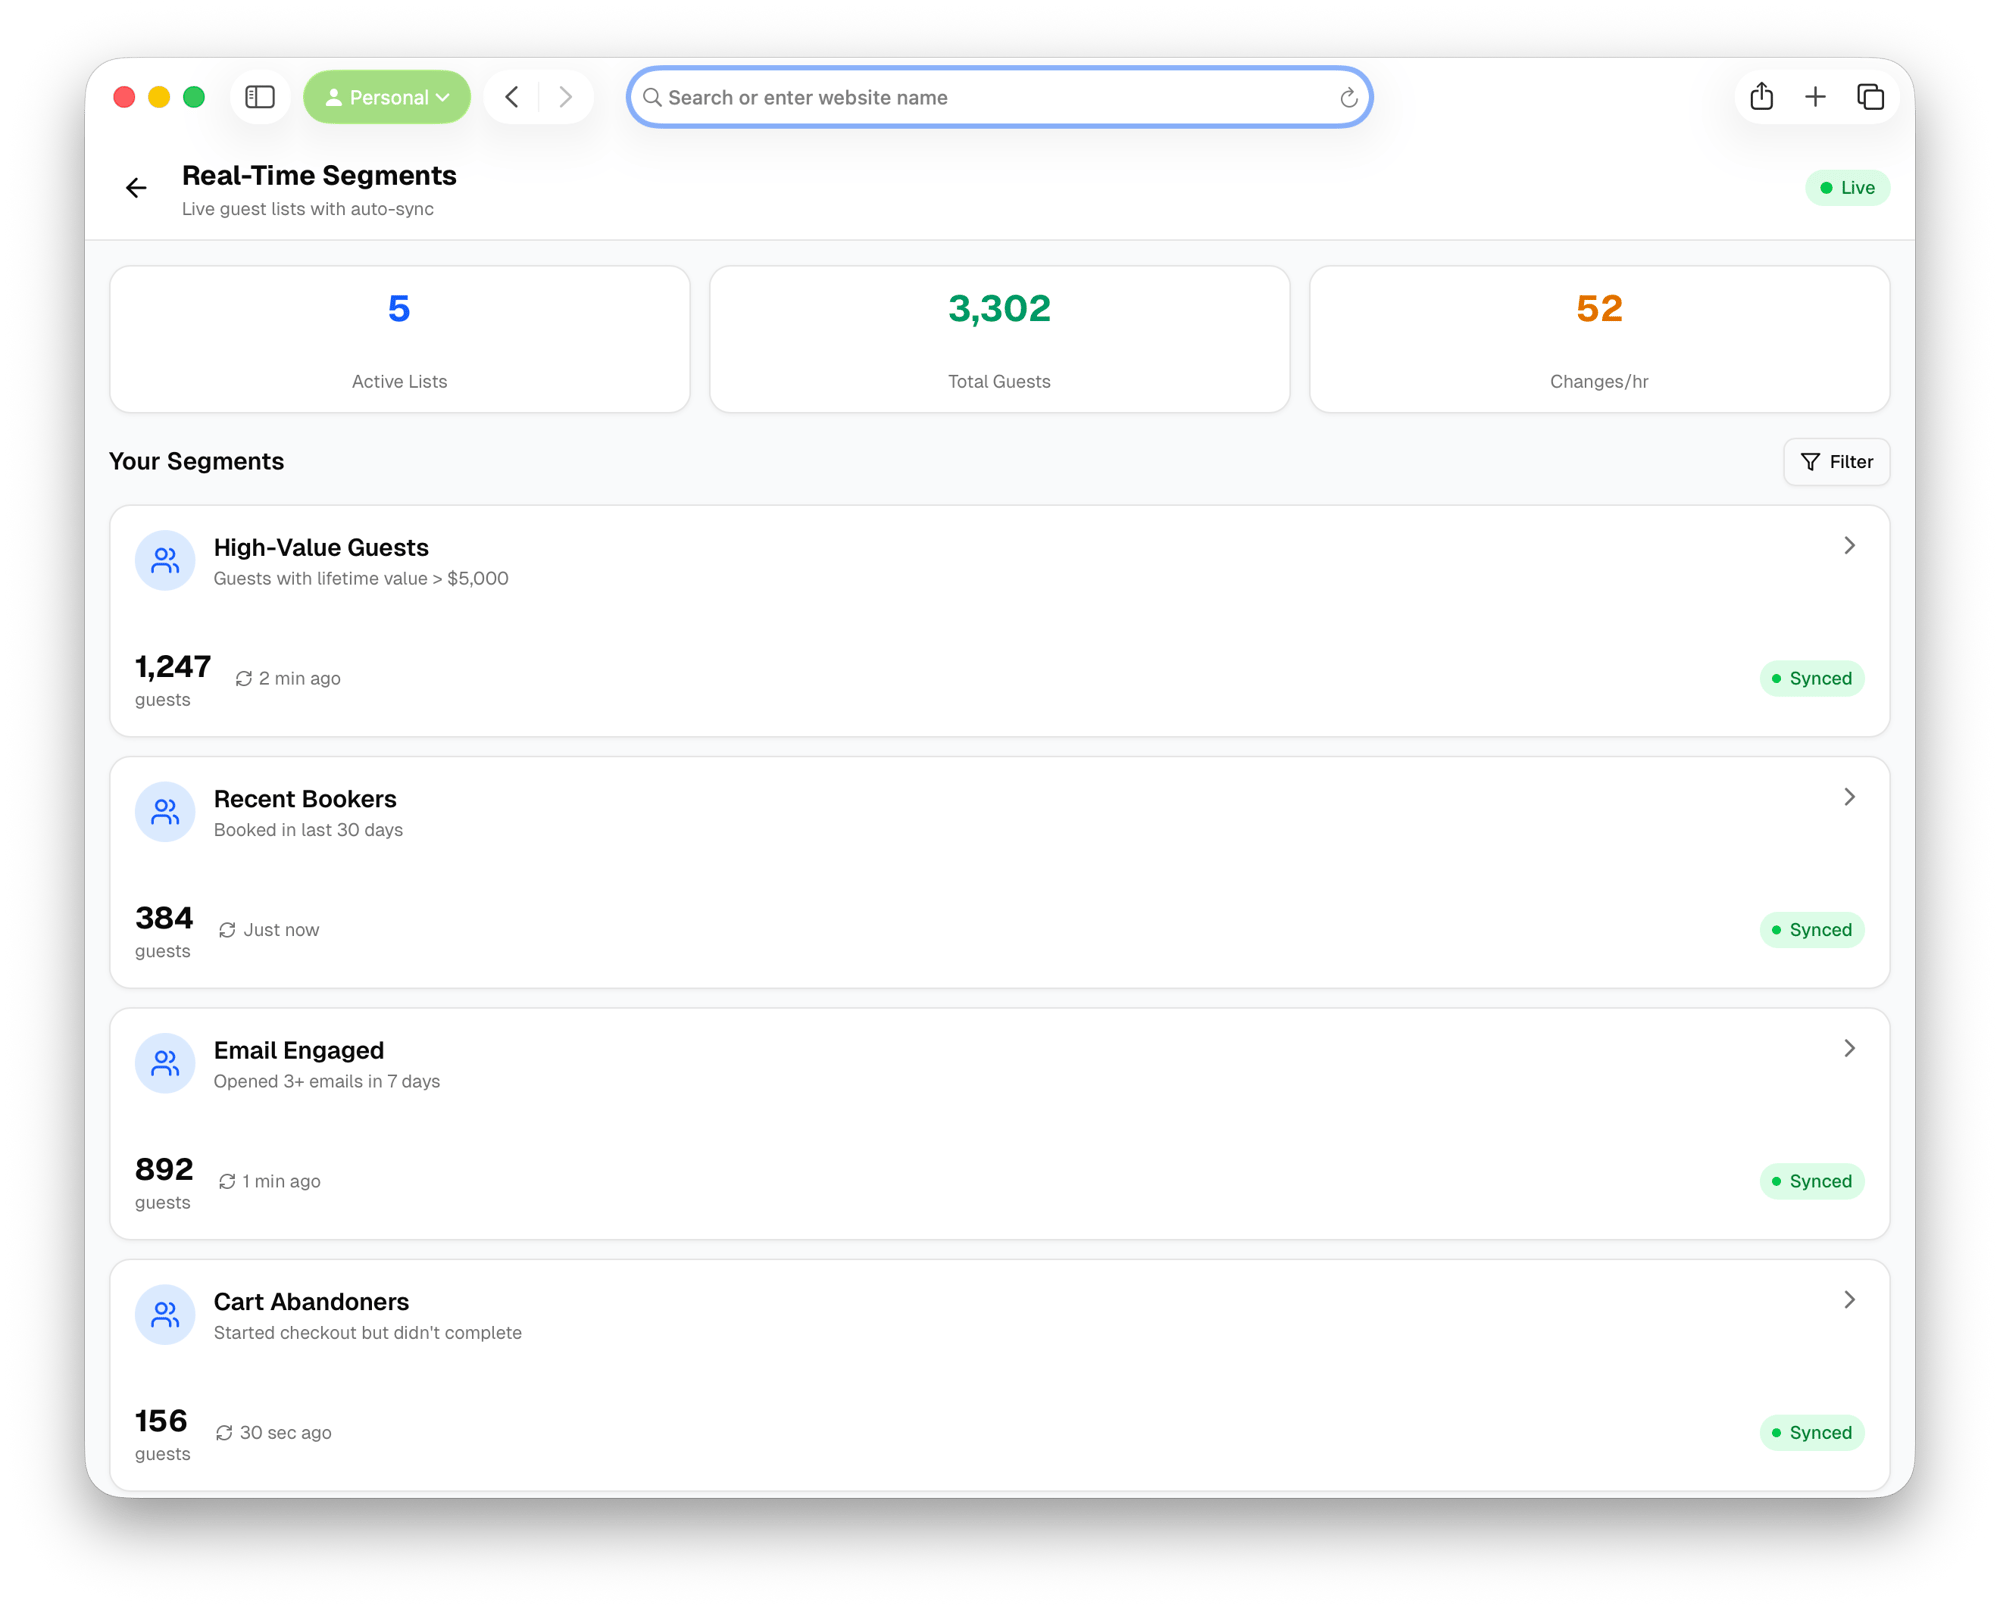Focus the website search address field
The height and width of the screenshot is (1610, 2000).
pos(990,98)
